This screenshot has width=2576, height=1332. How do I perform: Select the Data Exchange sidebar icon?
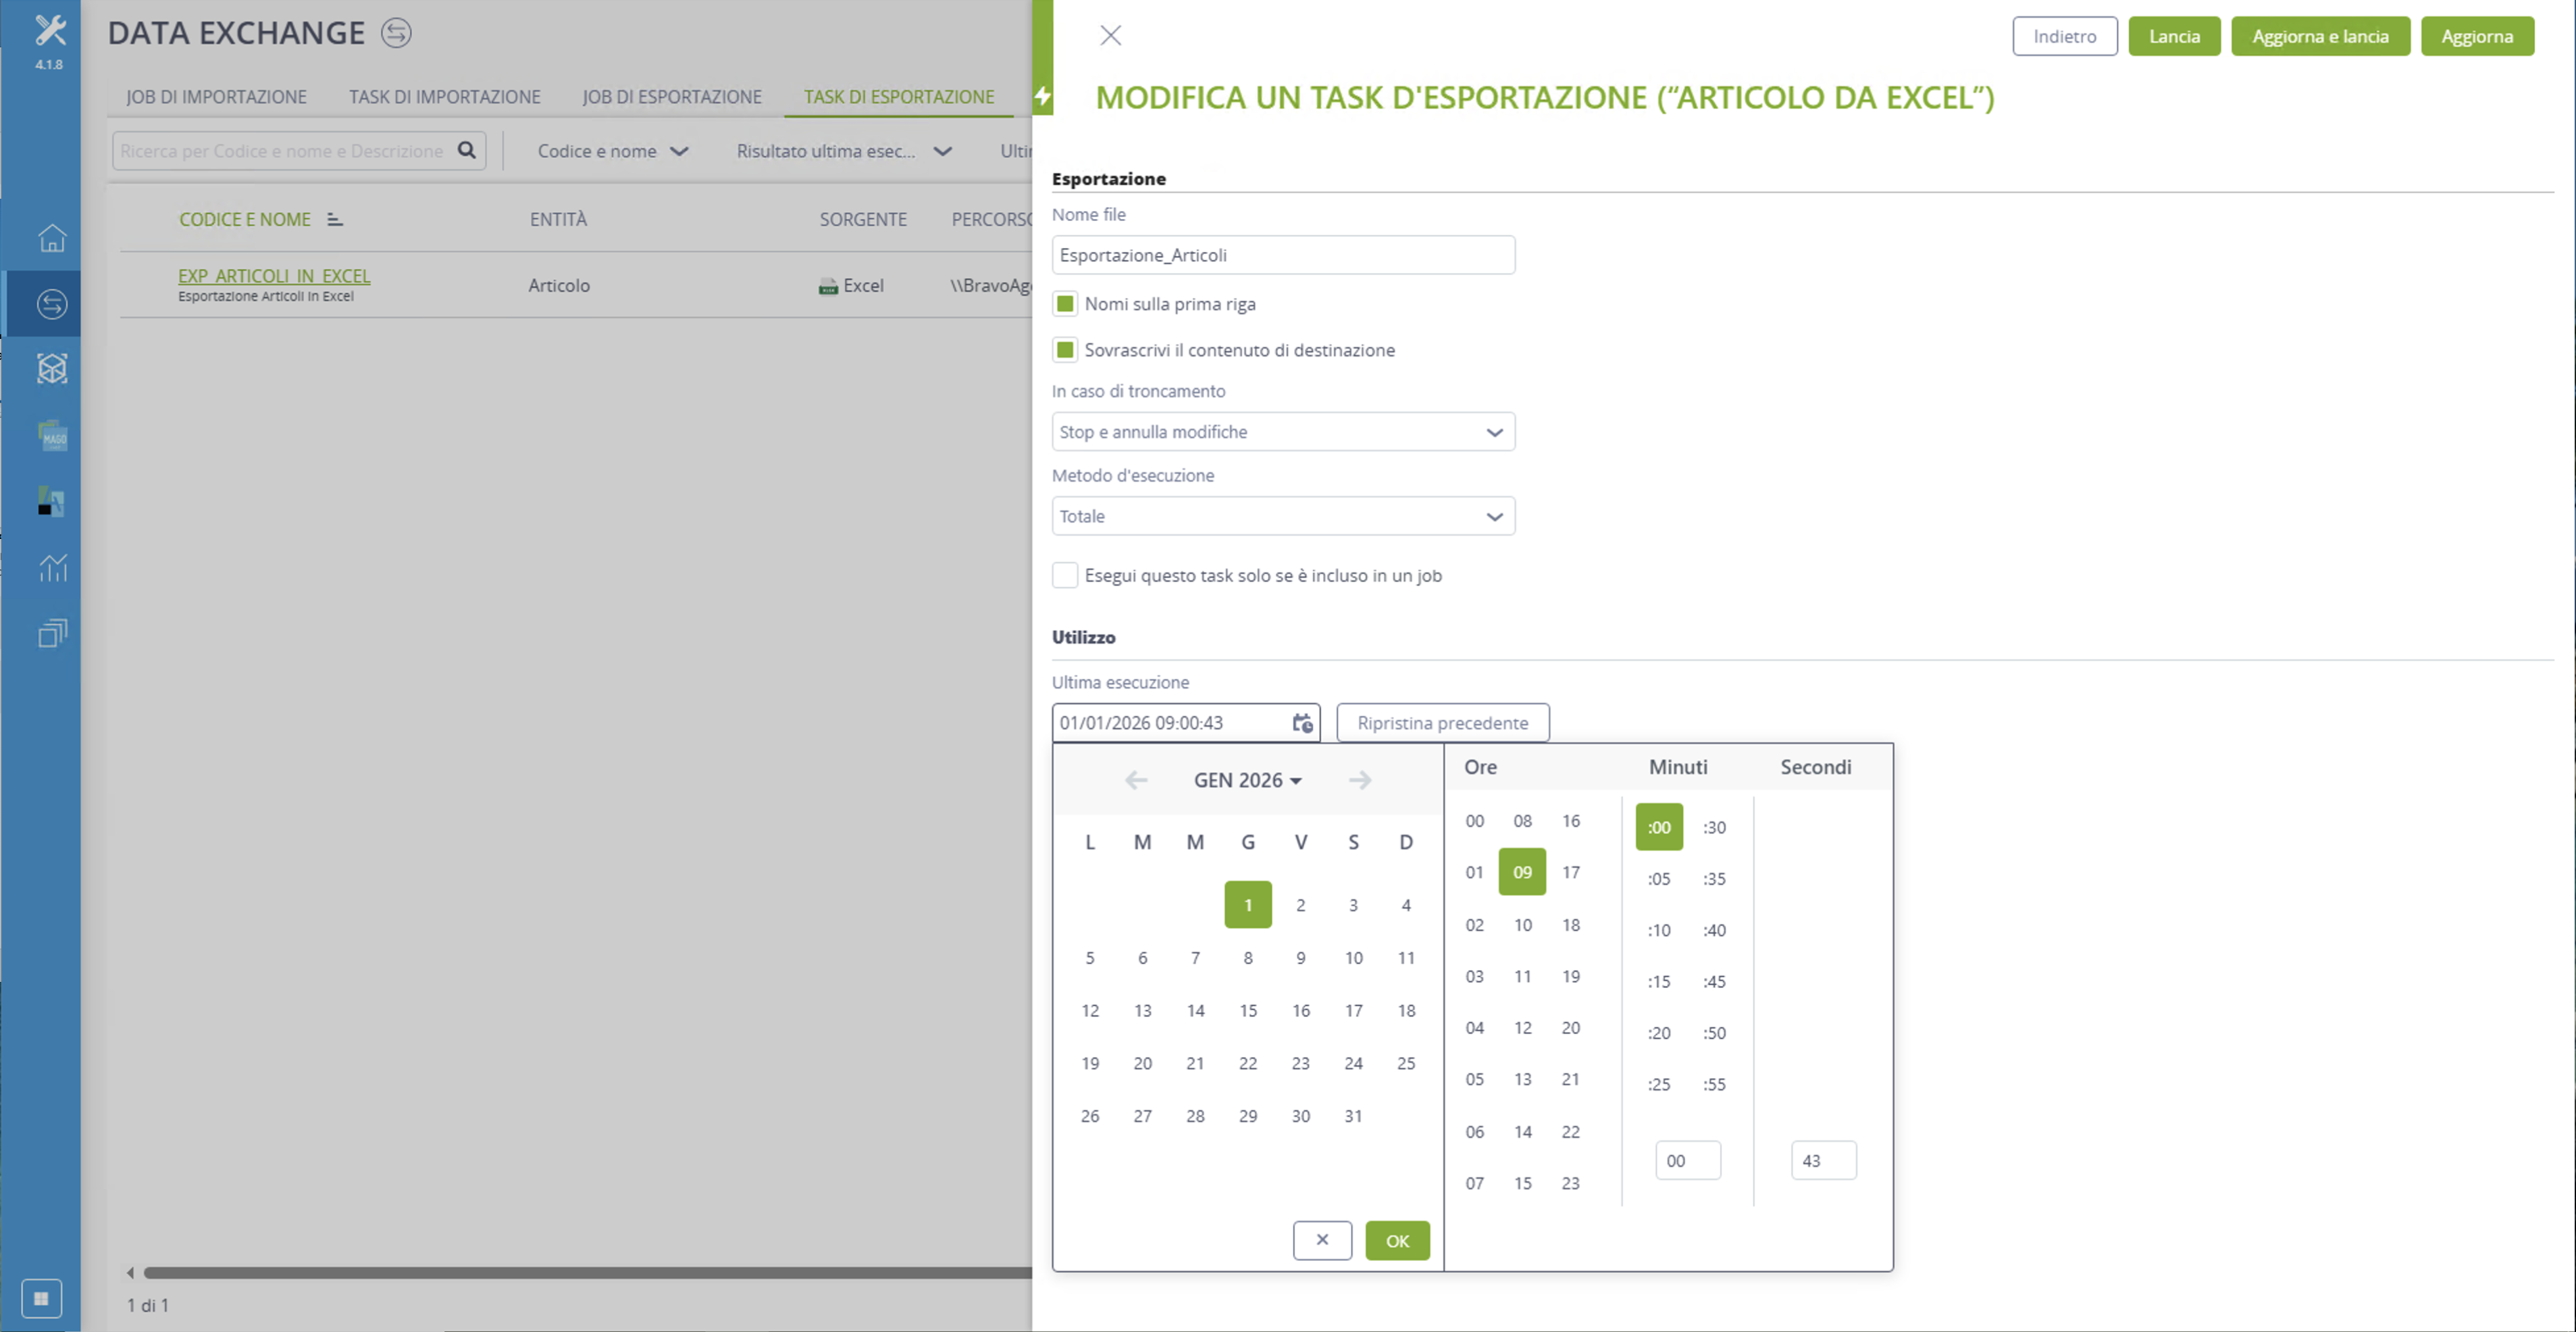(x=52, y=303)
